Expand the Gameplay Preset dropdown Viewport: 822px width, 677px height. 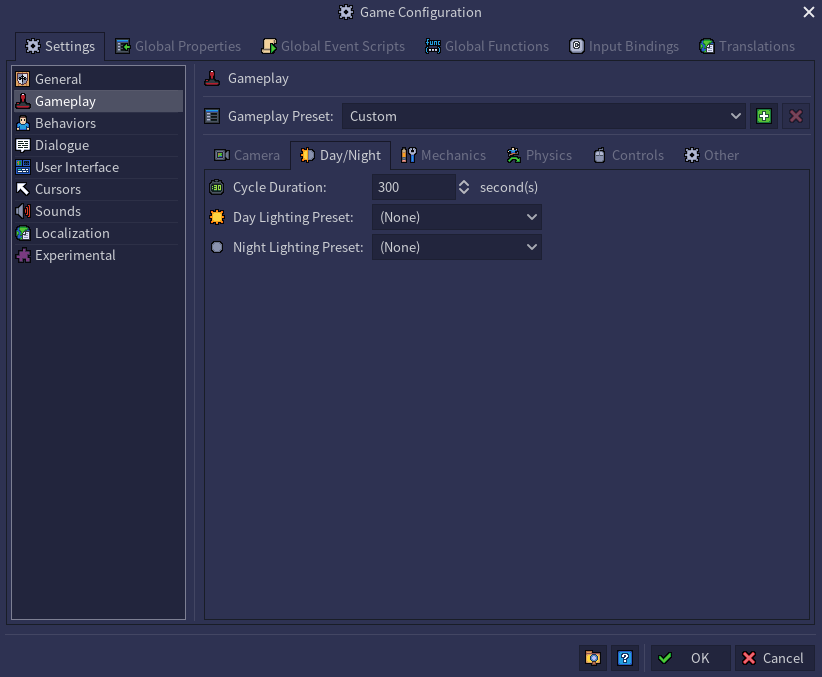[544, 116]
